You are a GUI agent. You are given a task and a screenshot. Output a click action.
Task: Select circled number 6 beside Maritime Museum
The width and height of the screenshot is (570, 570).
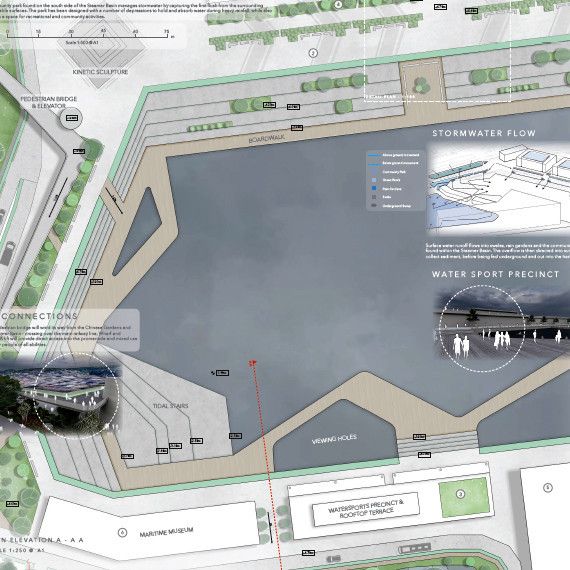pos(122,533)
